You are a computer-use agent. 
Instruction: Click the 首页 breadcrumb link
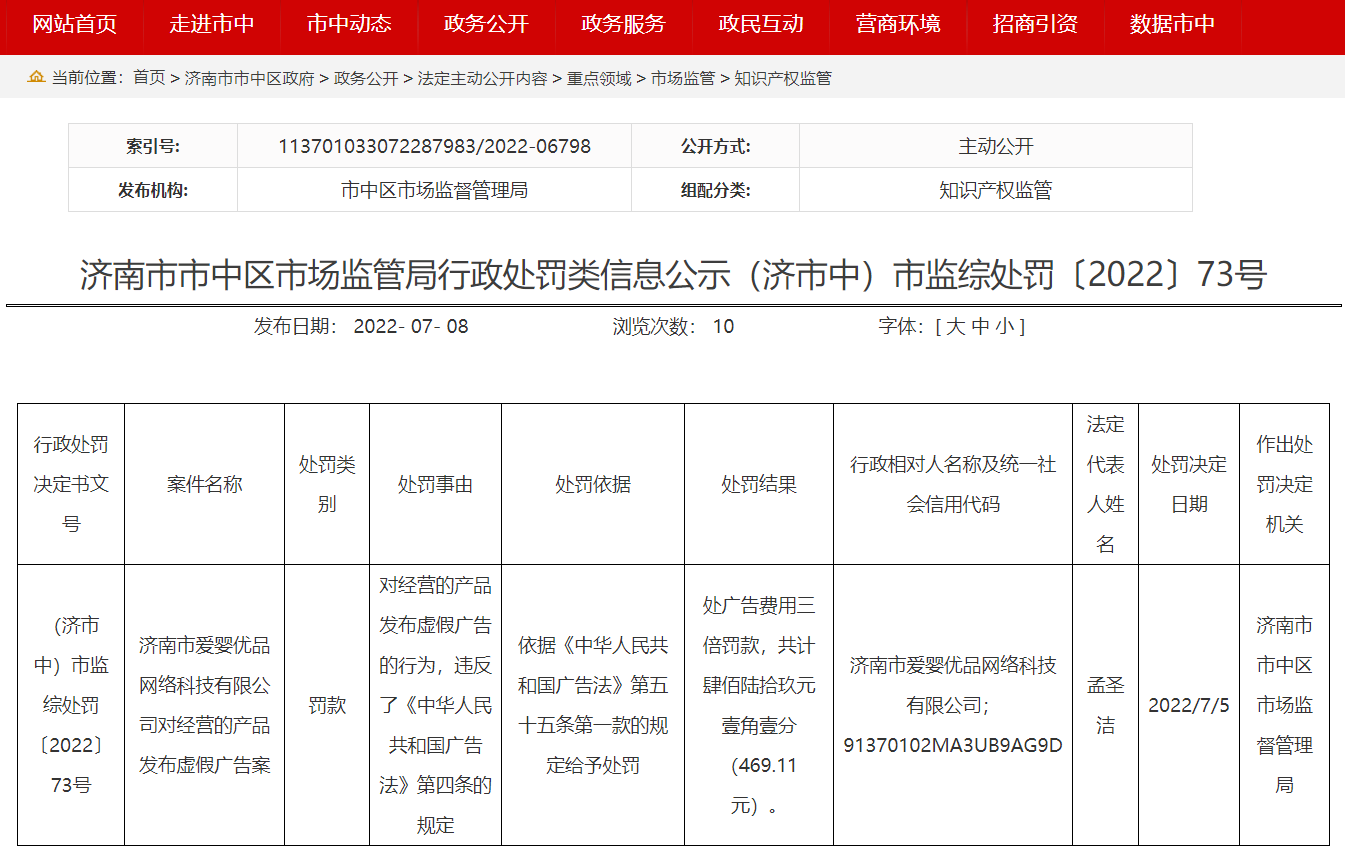149,78
